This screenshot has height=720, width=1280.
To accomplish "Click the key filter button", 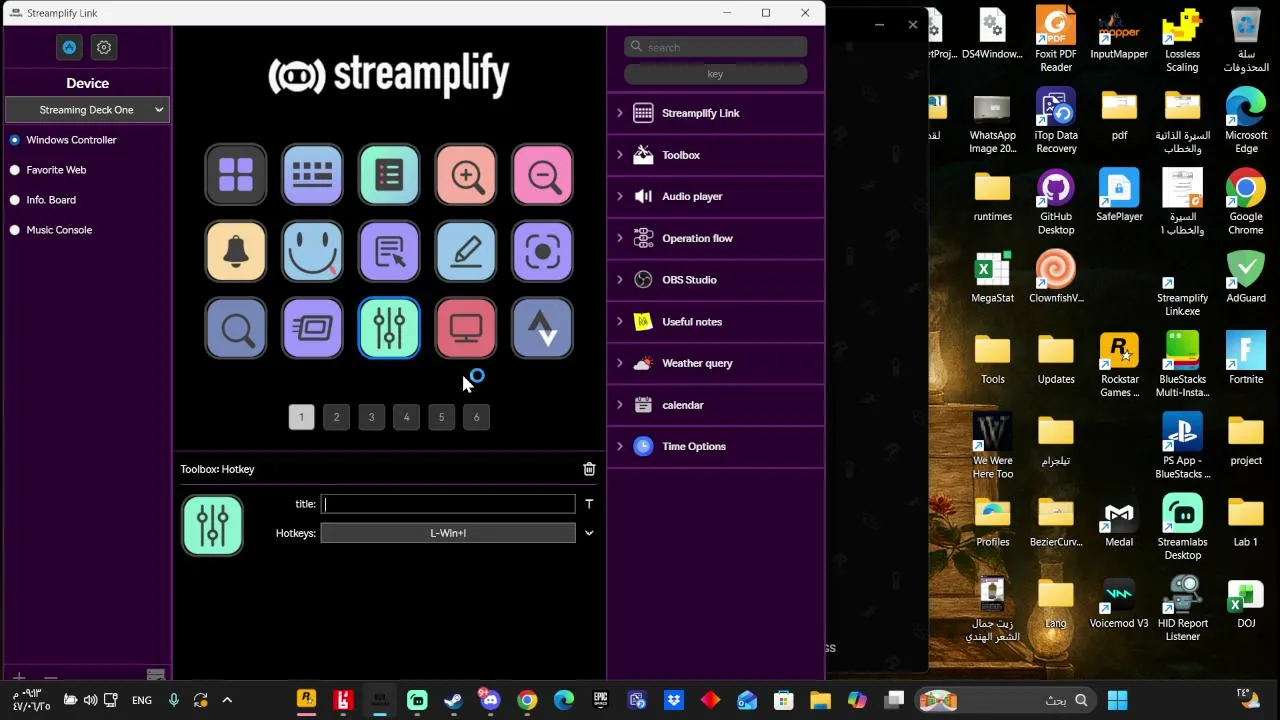I will tap(715, 74).
